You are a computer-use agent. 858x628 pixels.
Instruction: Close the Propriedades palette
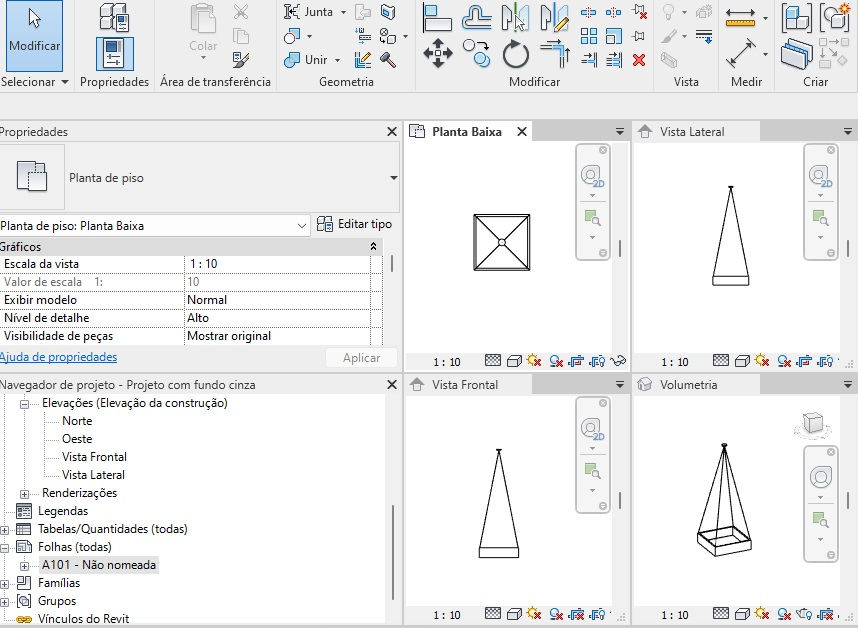[x=392, y=132]
